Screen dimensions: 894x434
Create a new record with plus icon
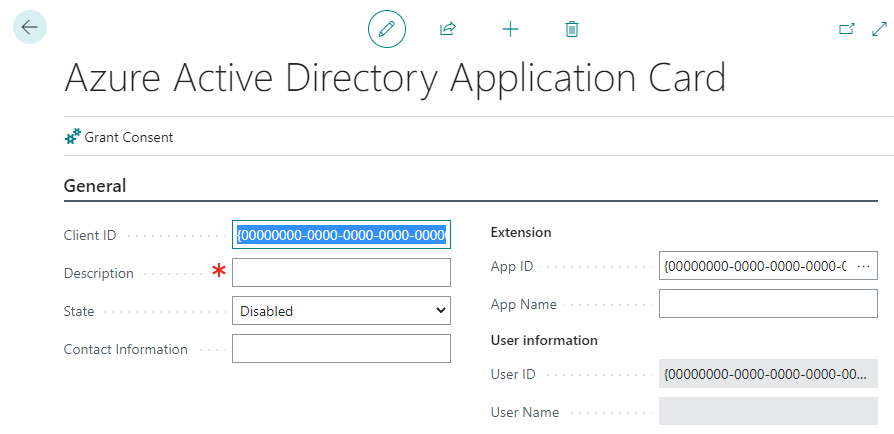coord(510,29)
